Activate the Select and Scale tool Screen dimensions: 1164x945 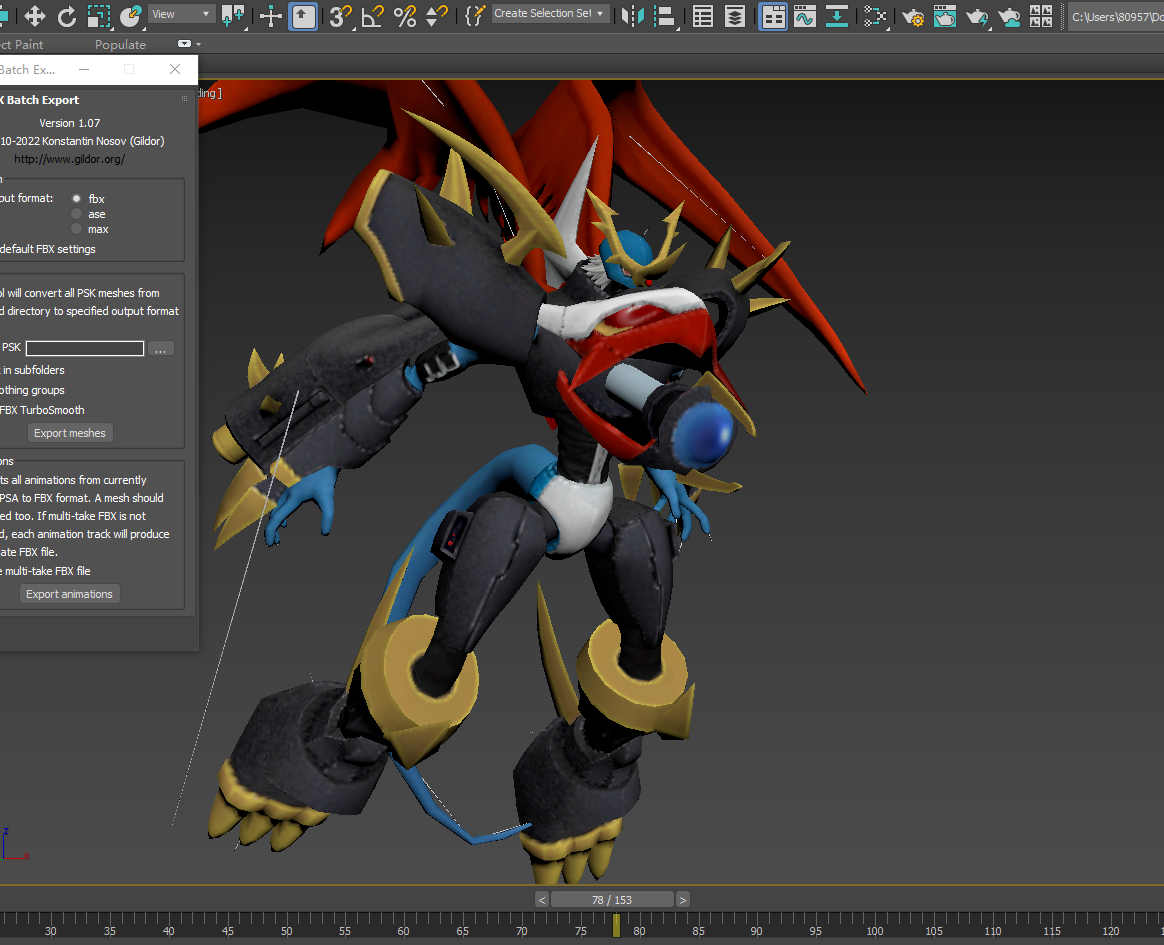[99, 16]
